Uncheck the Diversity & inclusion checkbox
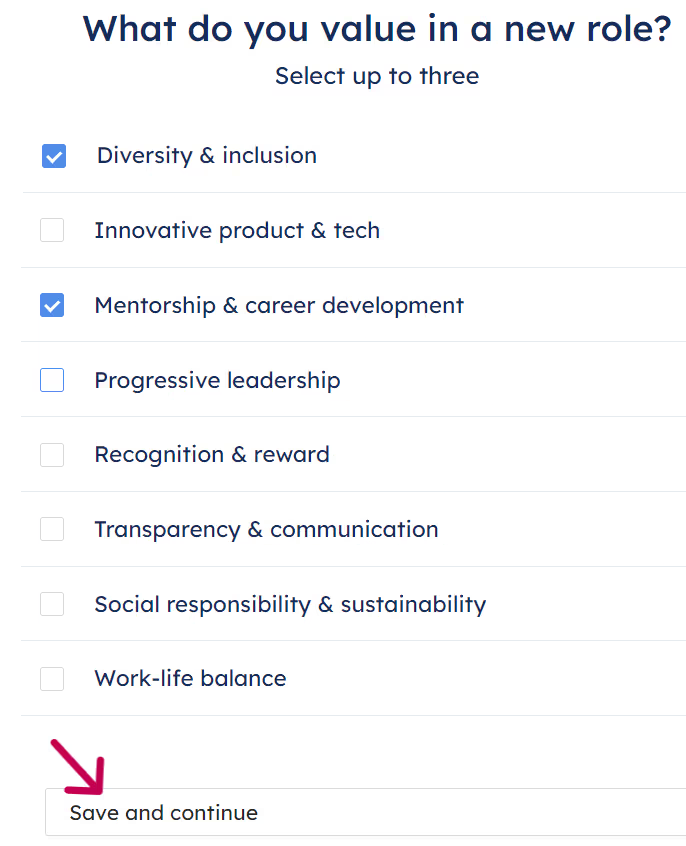The width and height of the screenshot is (686, 846). coord(53,156)
